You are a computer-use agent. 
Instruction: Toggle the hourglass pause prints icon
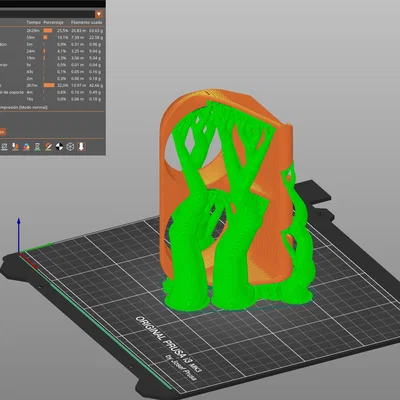(x=37, y=147)
